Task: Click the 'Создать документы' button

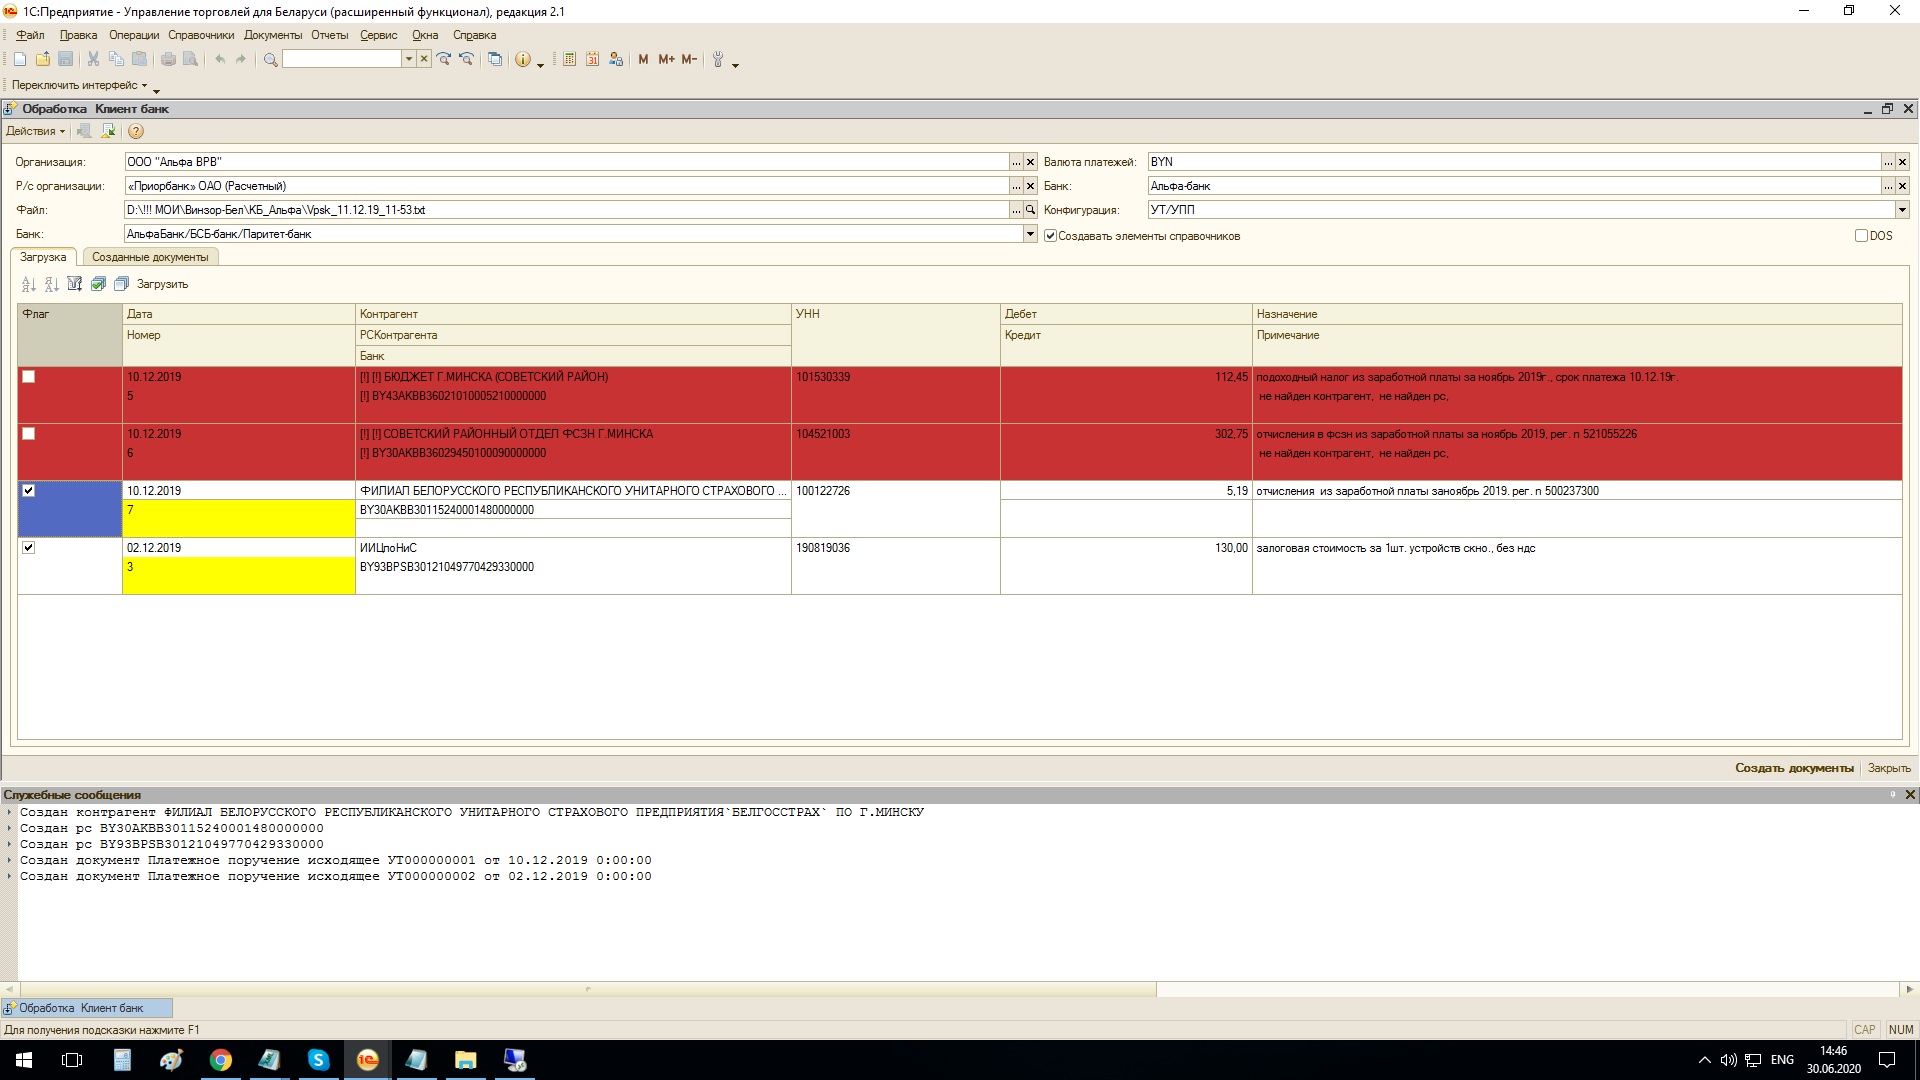Action: pos(1794,768)
